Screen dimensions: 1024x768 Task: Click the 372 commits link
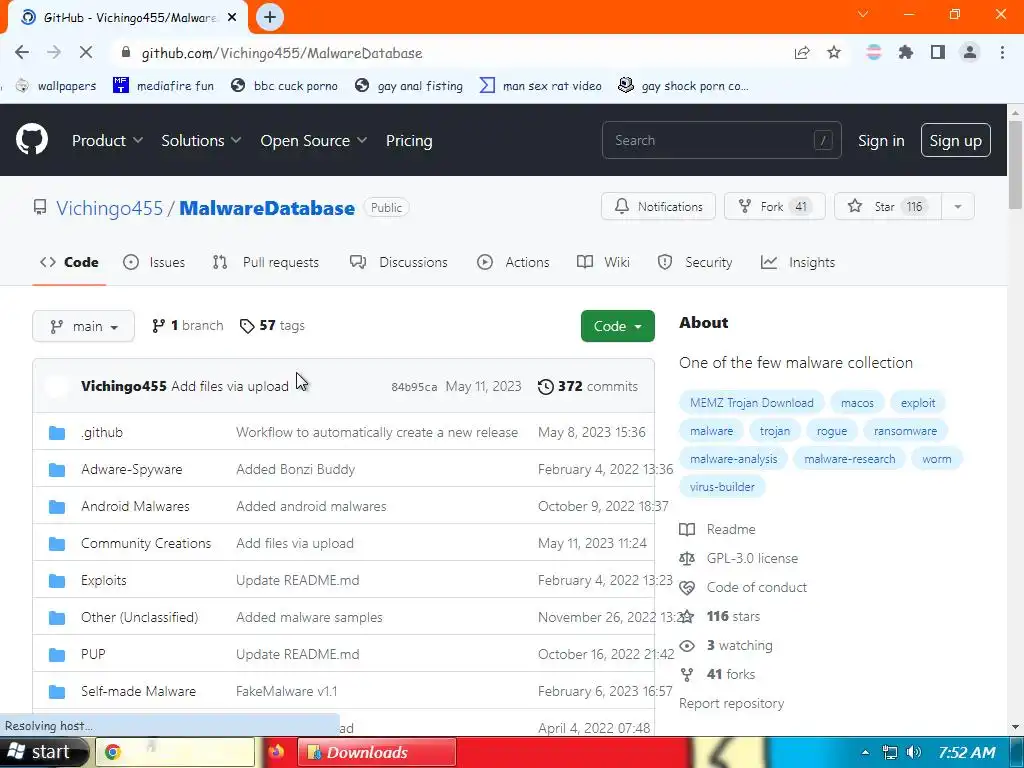(588, 387)
